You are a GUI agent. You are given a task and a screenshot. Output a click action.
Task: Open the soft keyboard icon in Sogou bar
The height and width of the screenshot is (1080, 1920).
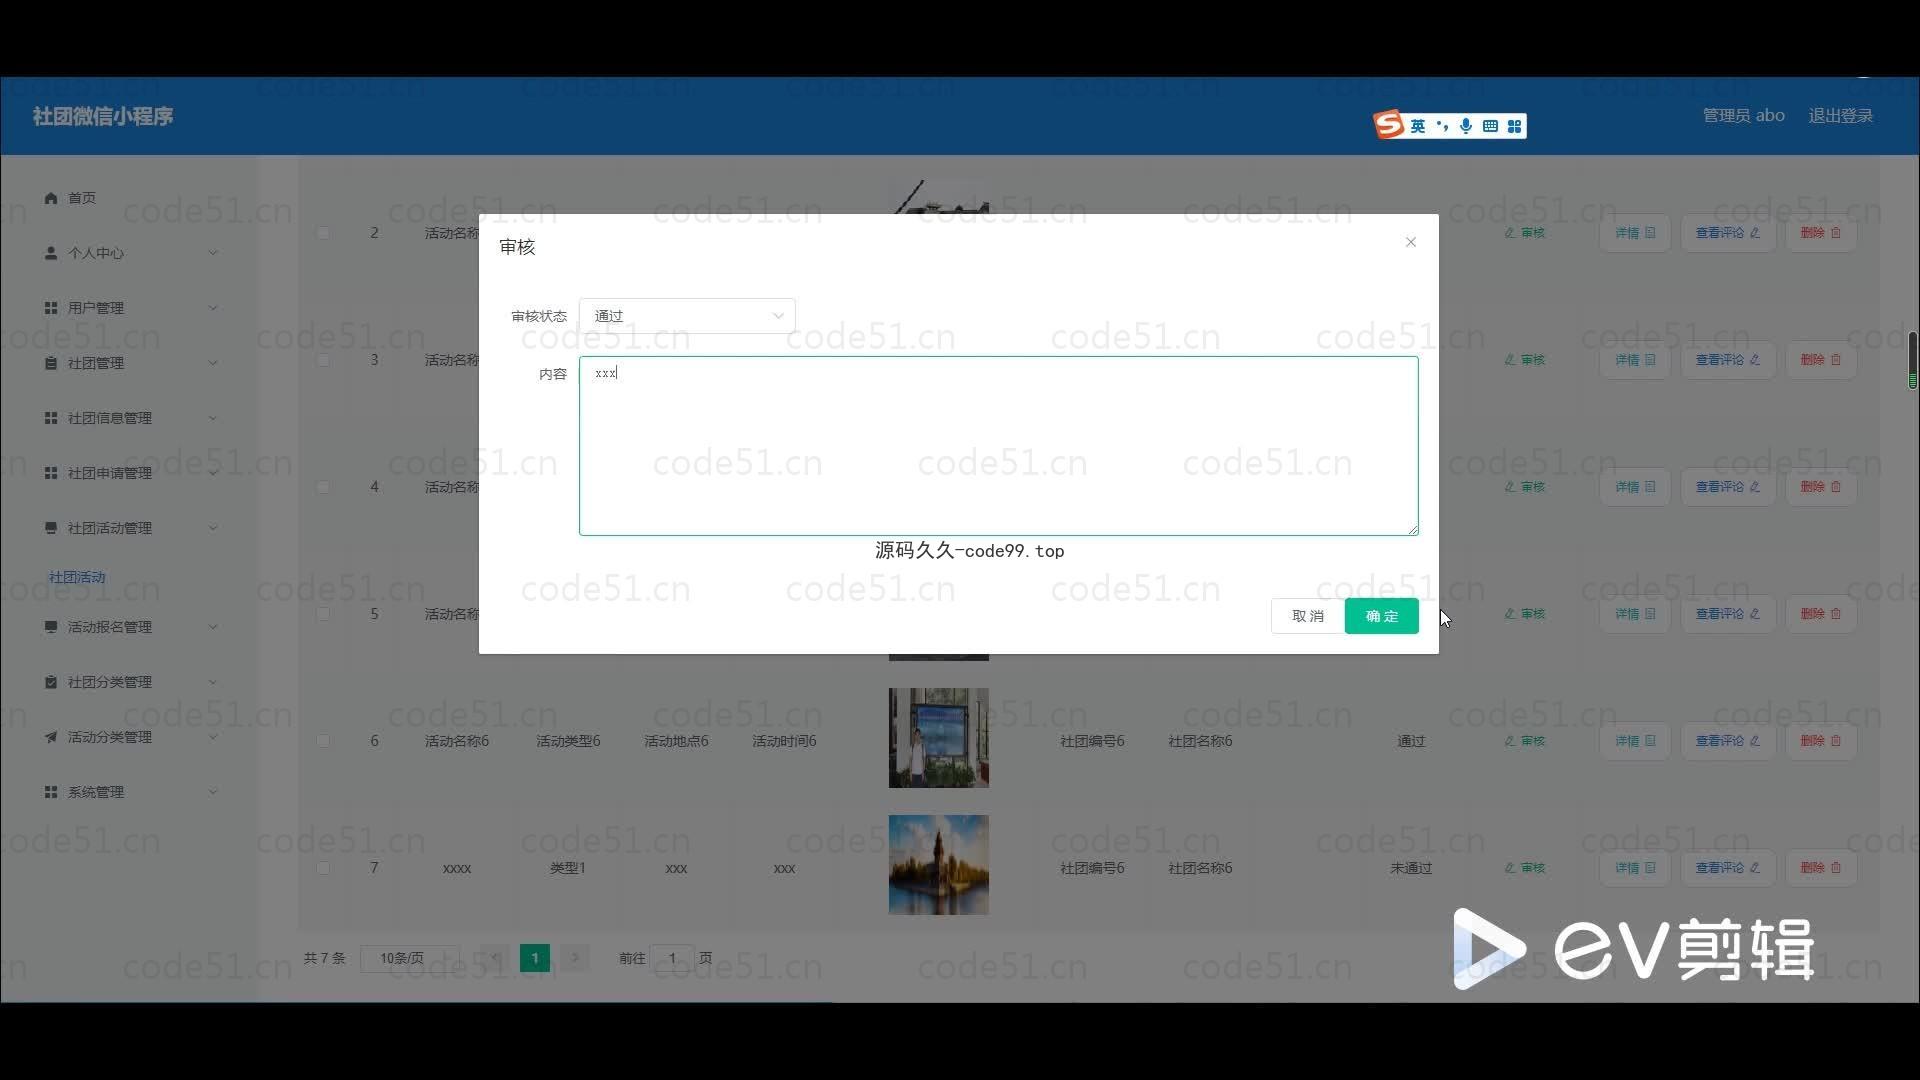[x=1490, y=126]
